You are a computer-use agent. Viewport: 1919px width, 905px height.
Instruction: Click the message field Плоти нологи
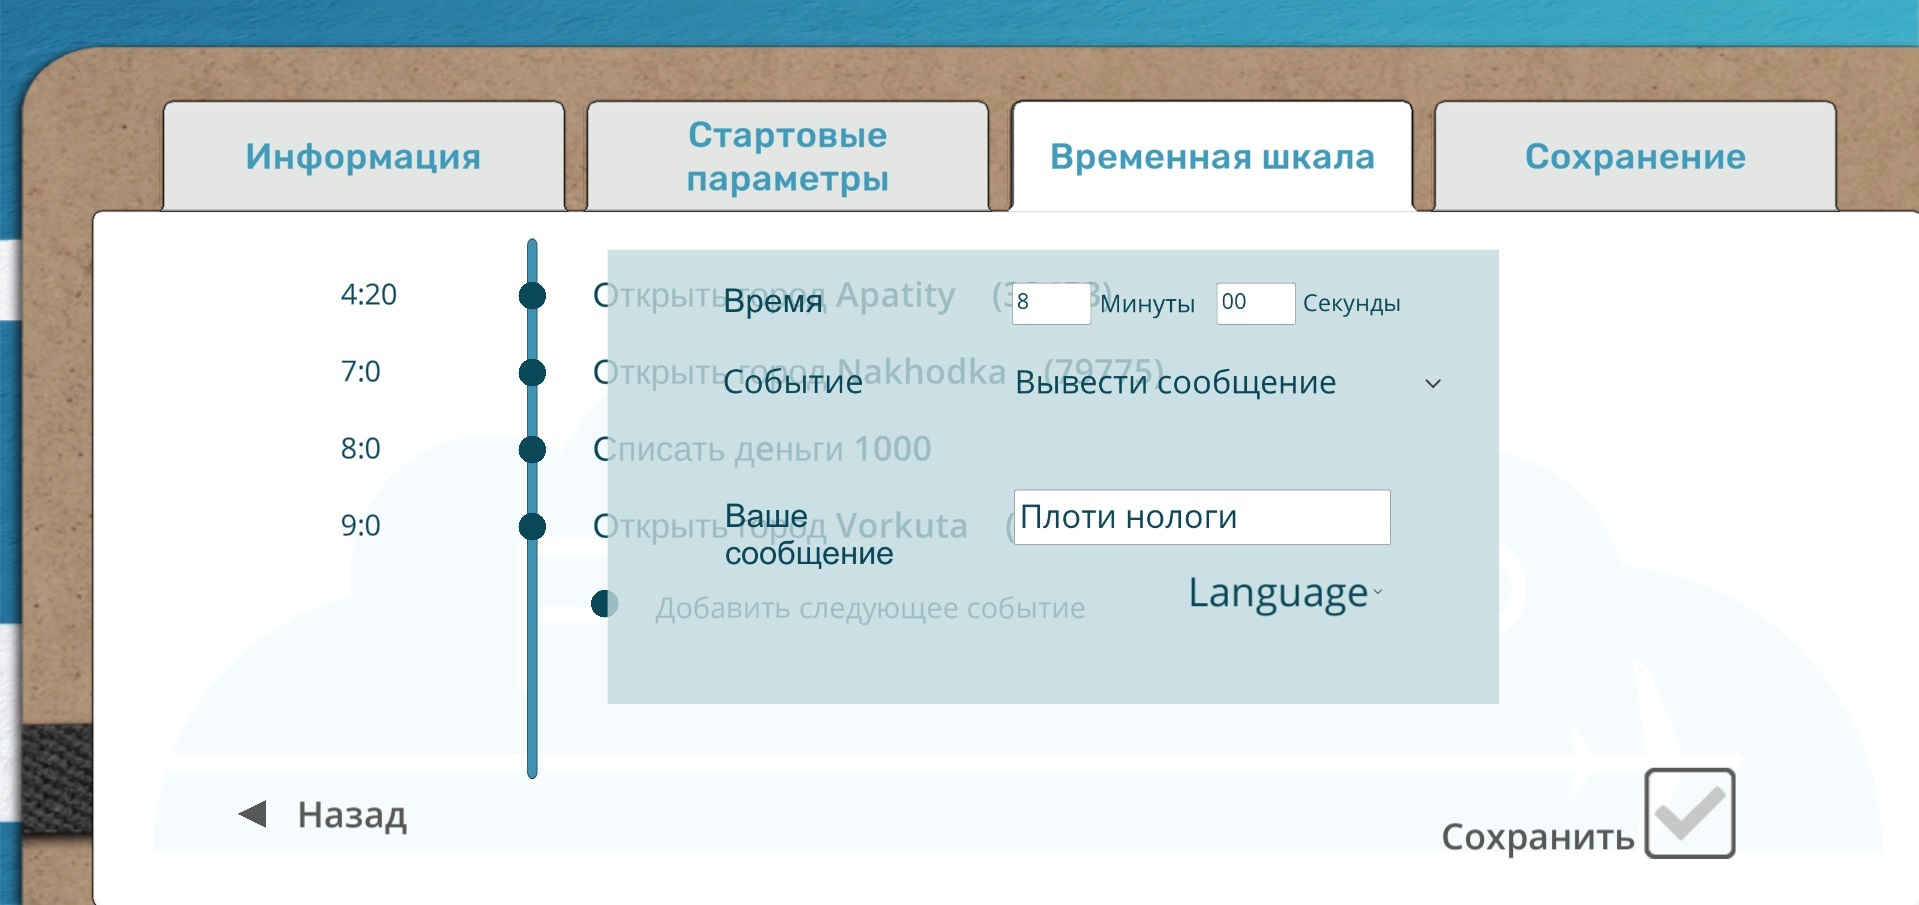click(x=1202, y=517)
